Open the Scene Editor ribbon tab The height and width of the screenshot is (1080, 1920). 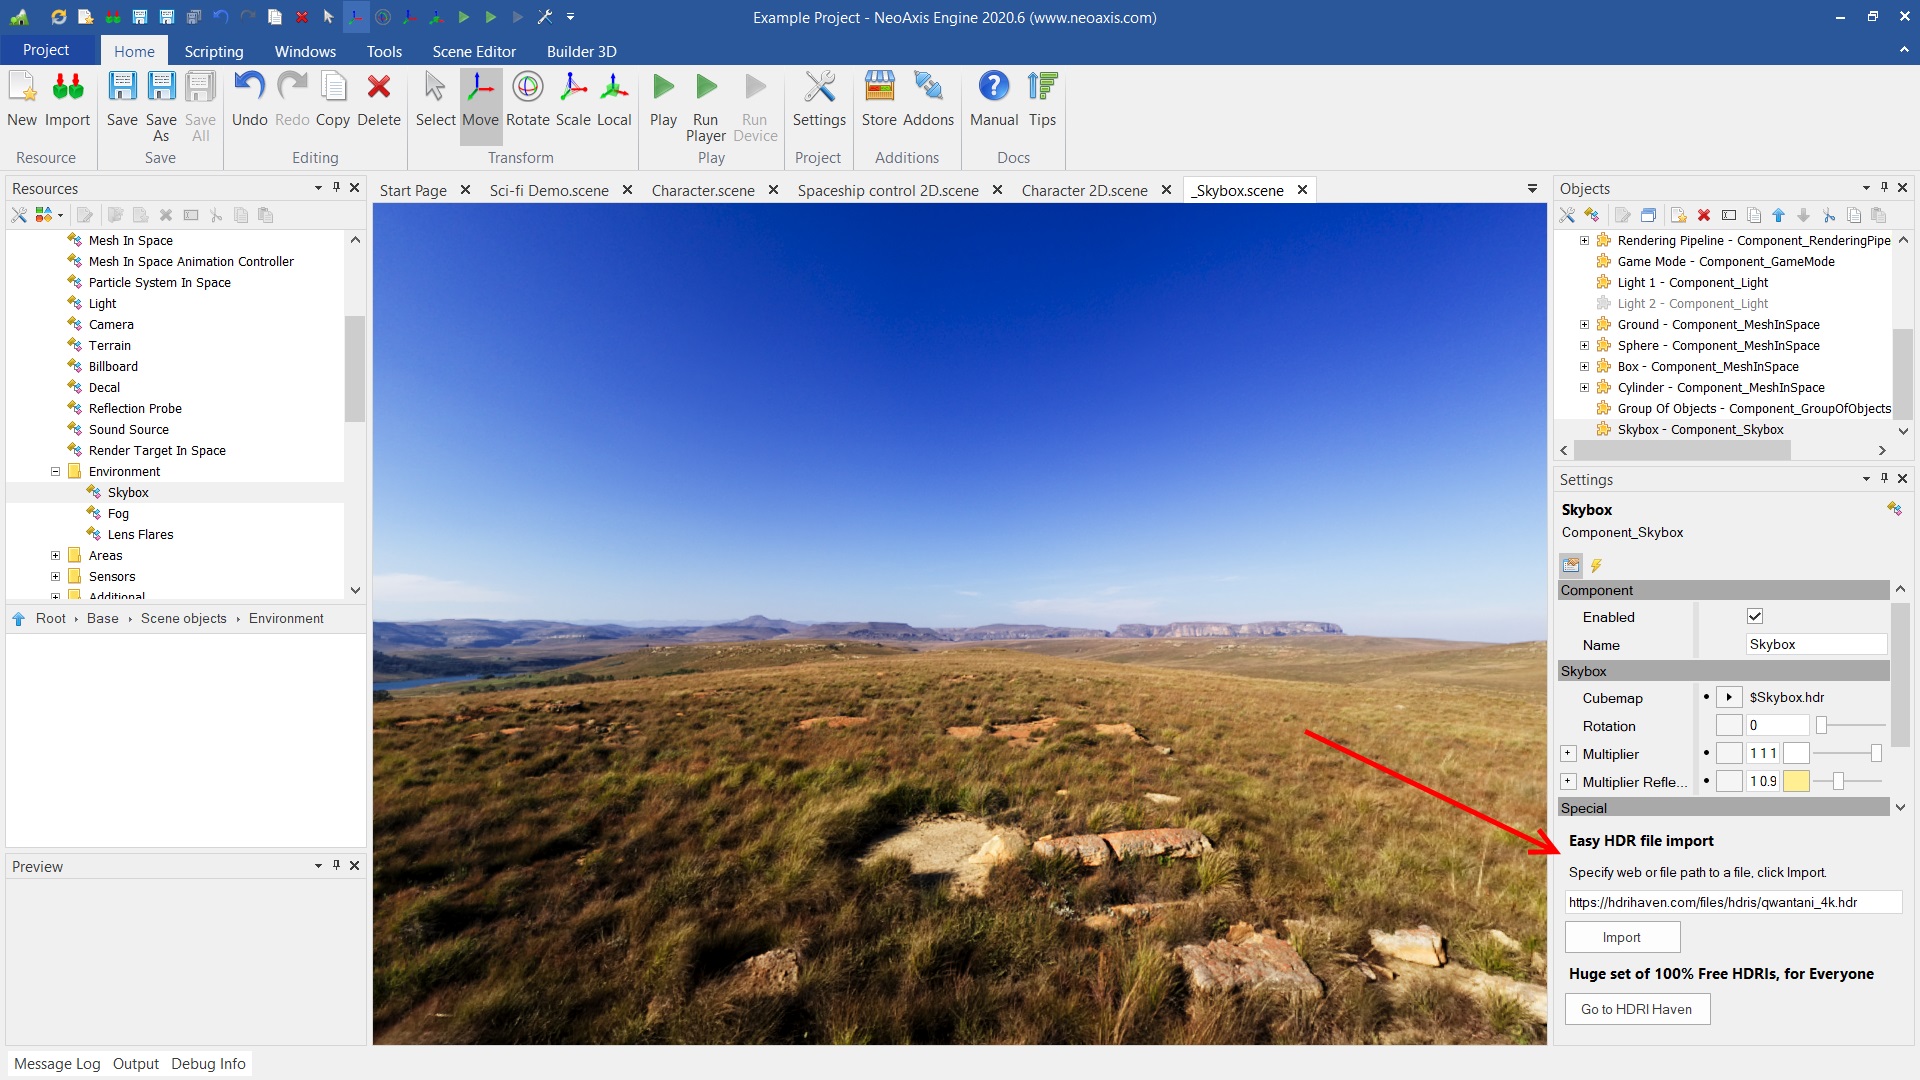(x=474, y=51)
